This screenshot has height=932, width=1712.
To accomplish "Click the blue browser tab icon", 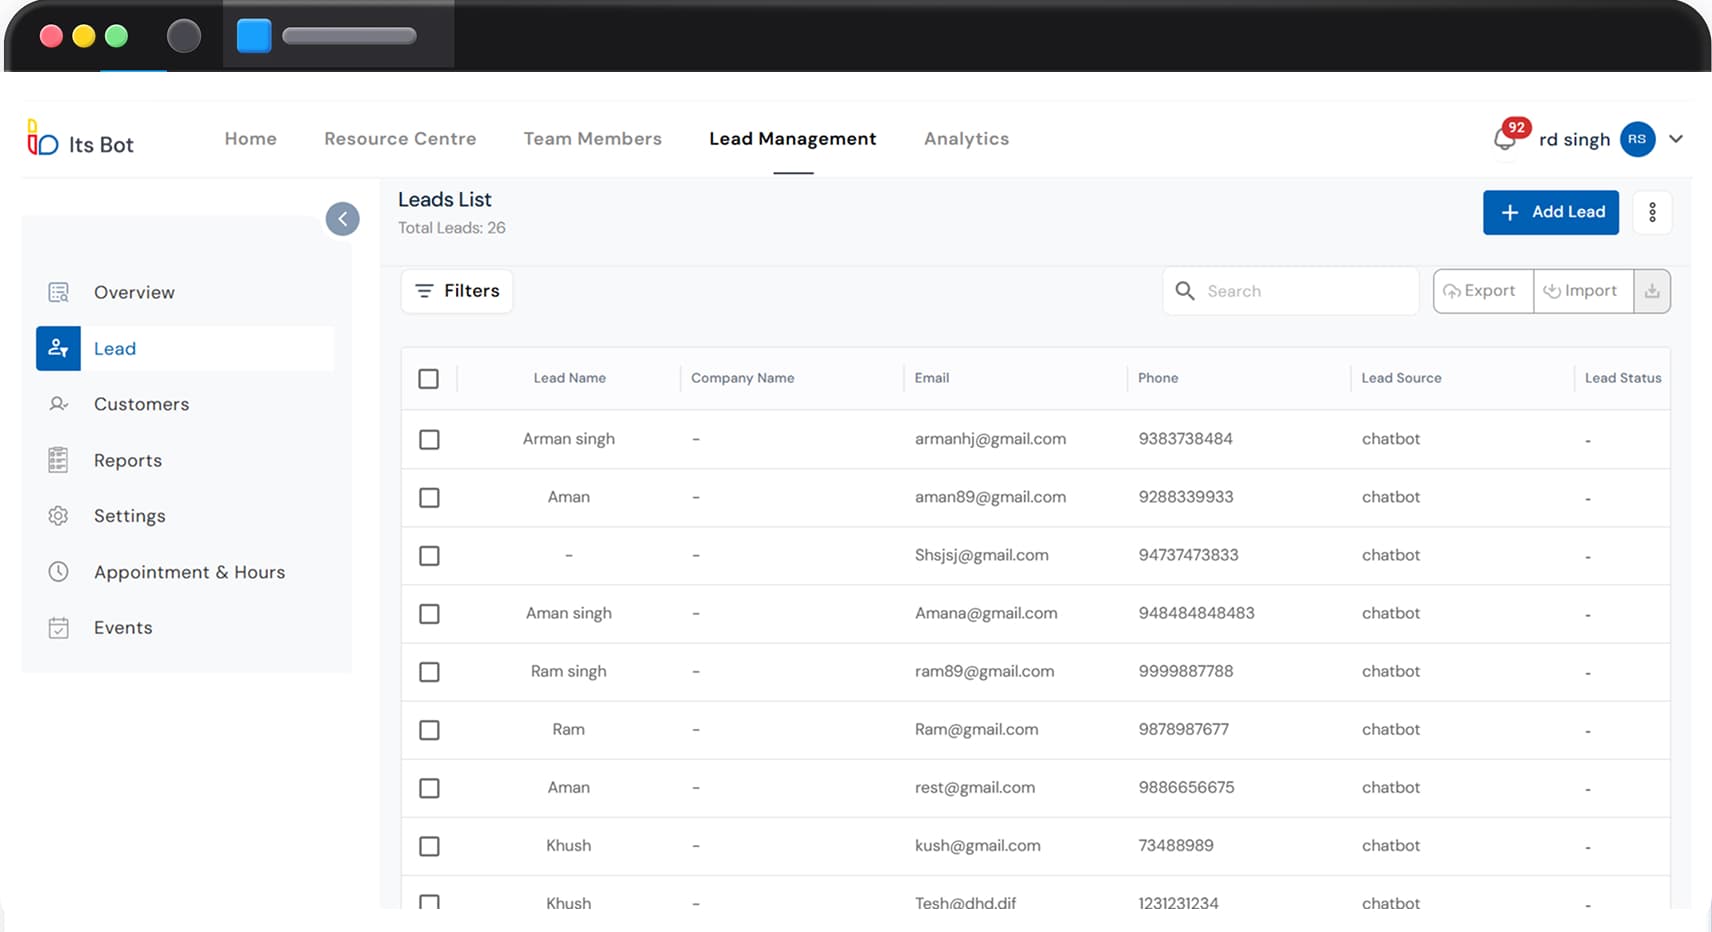I will [254, 36].
